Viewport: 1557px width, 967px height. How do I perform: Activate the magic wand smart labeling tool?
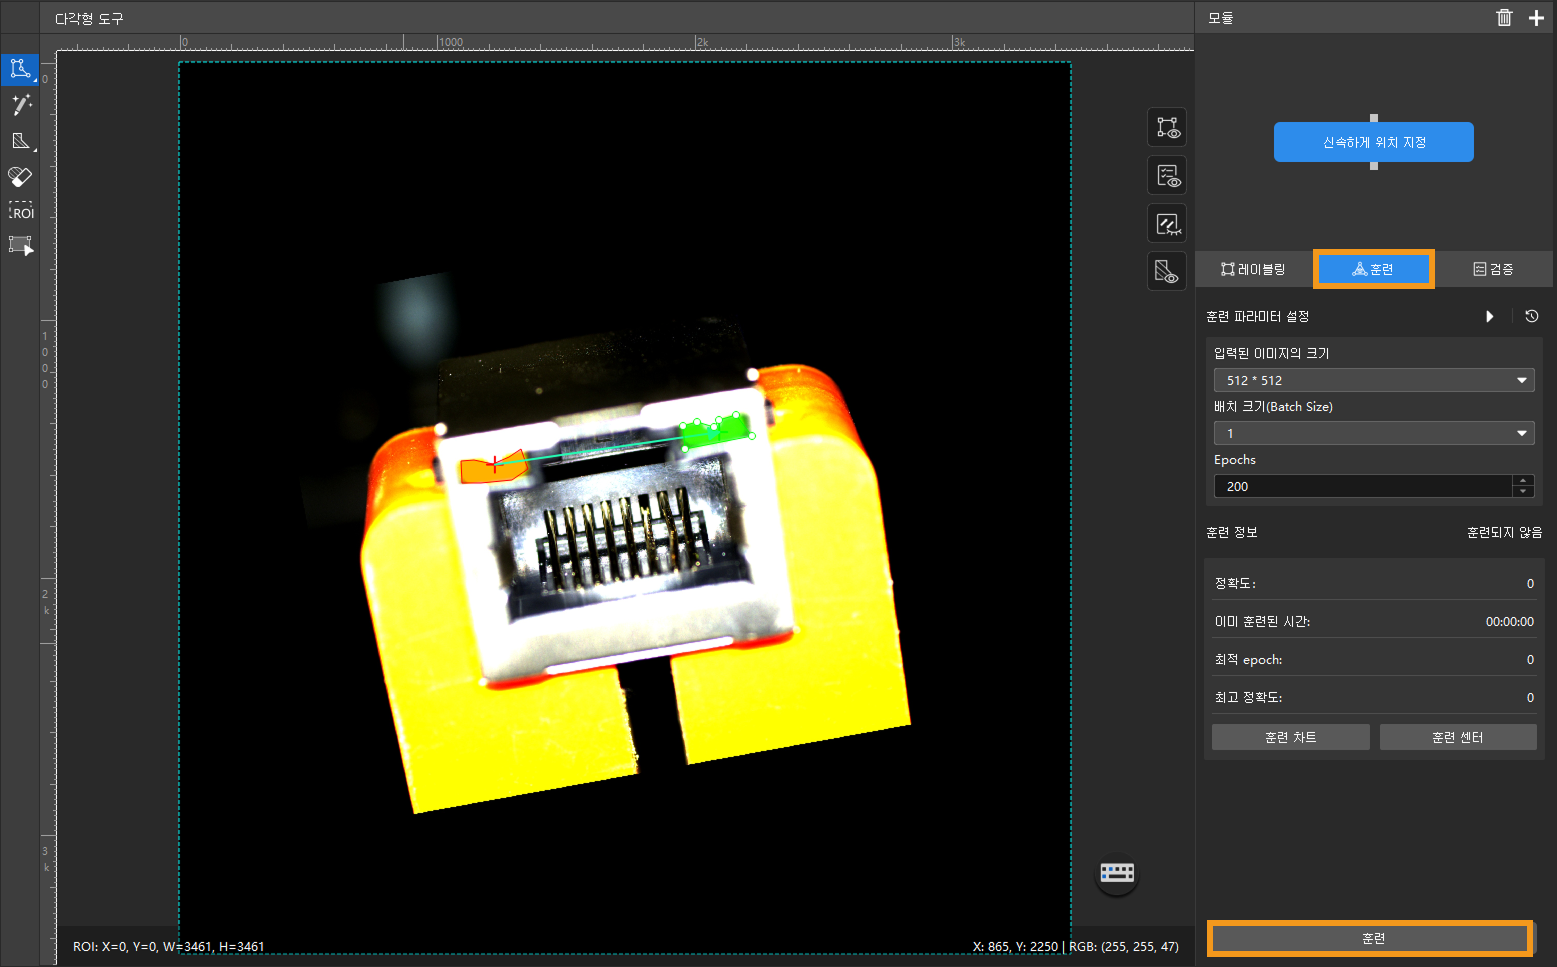[20, 105]
